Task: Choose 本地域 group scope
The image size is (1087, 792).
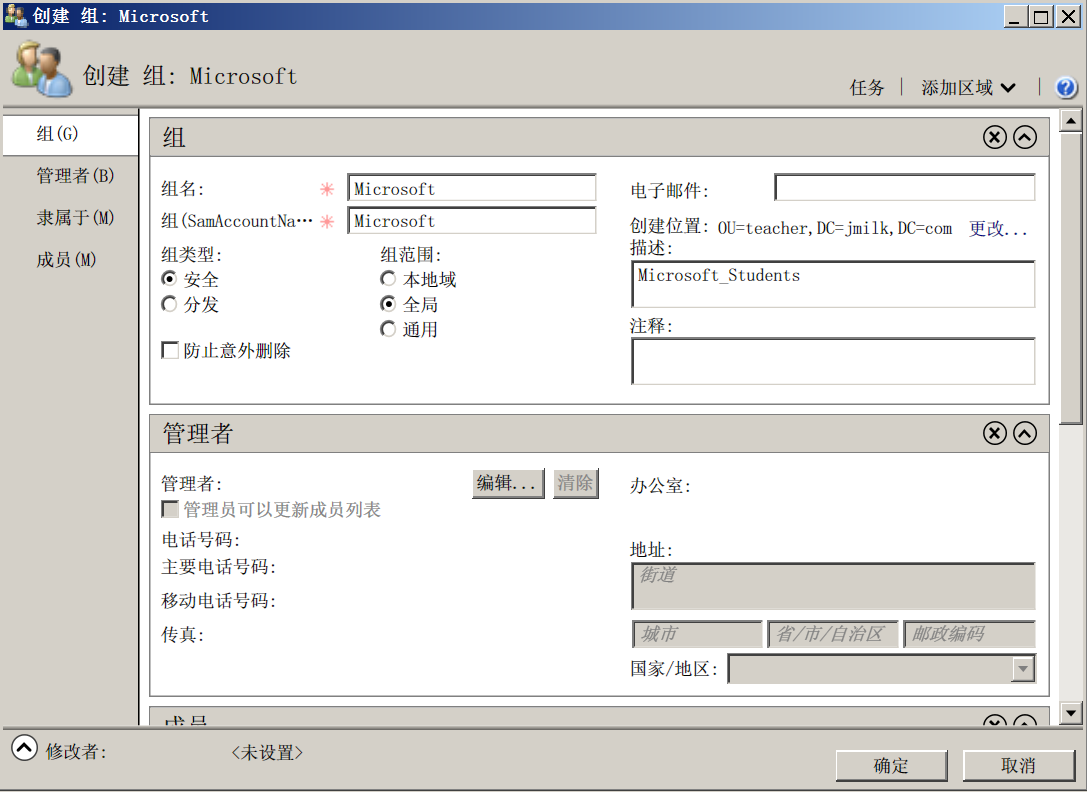Action: click(388, 279)
